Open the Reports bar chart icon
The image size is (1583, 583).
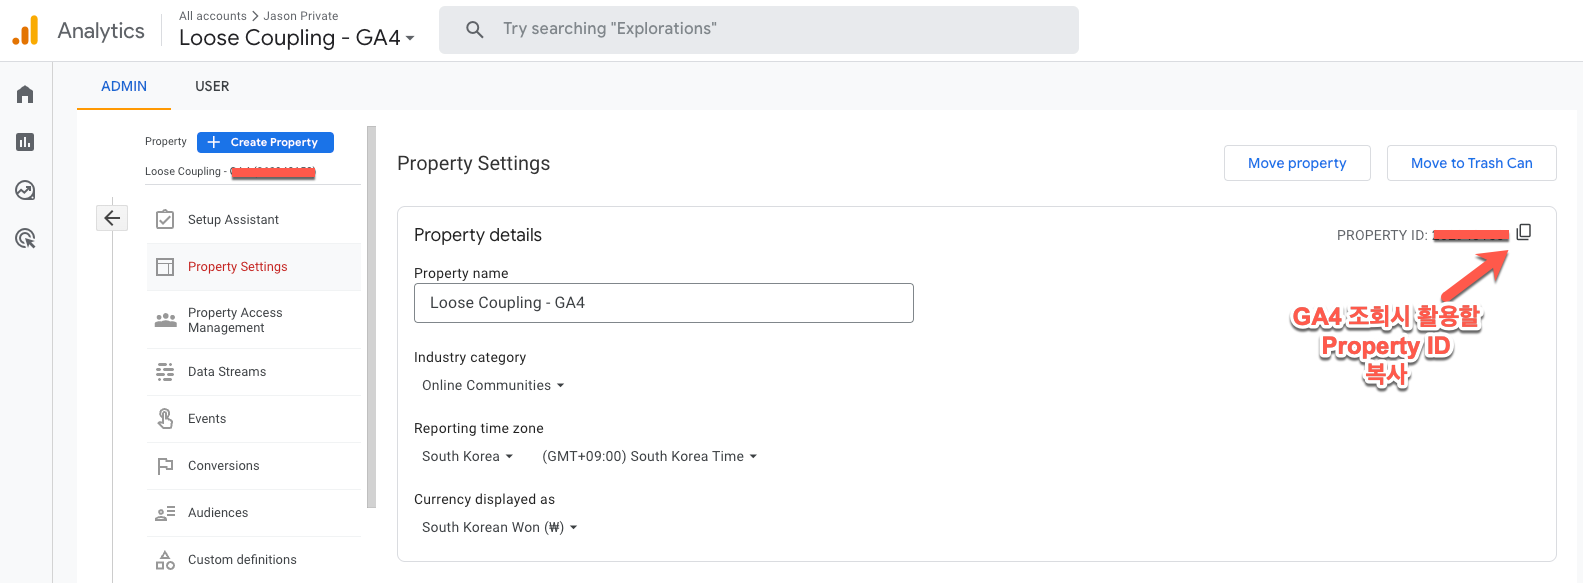(25, 142)
